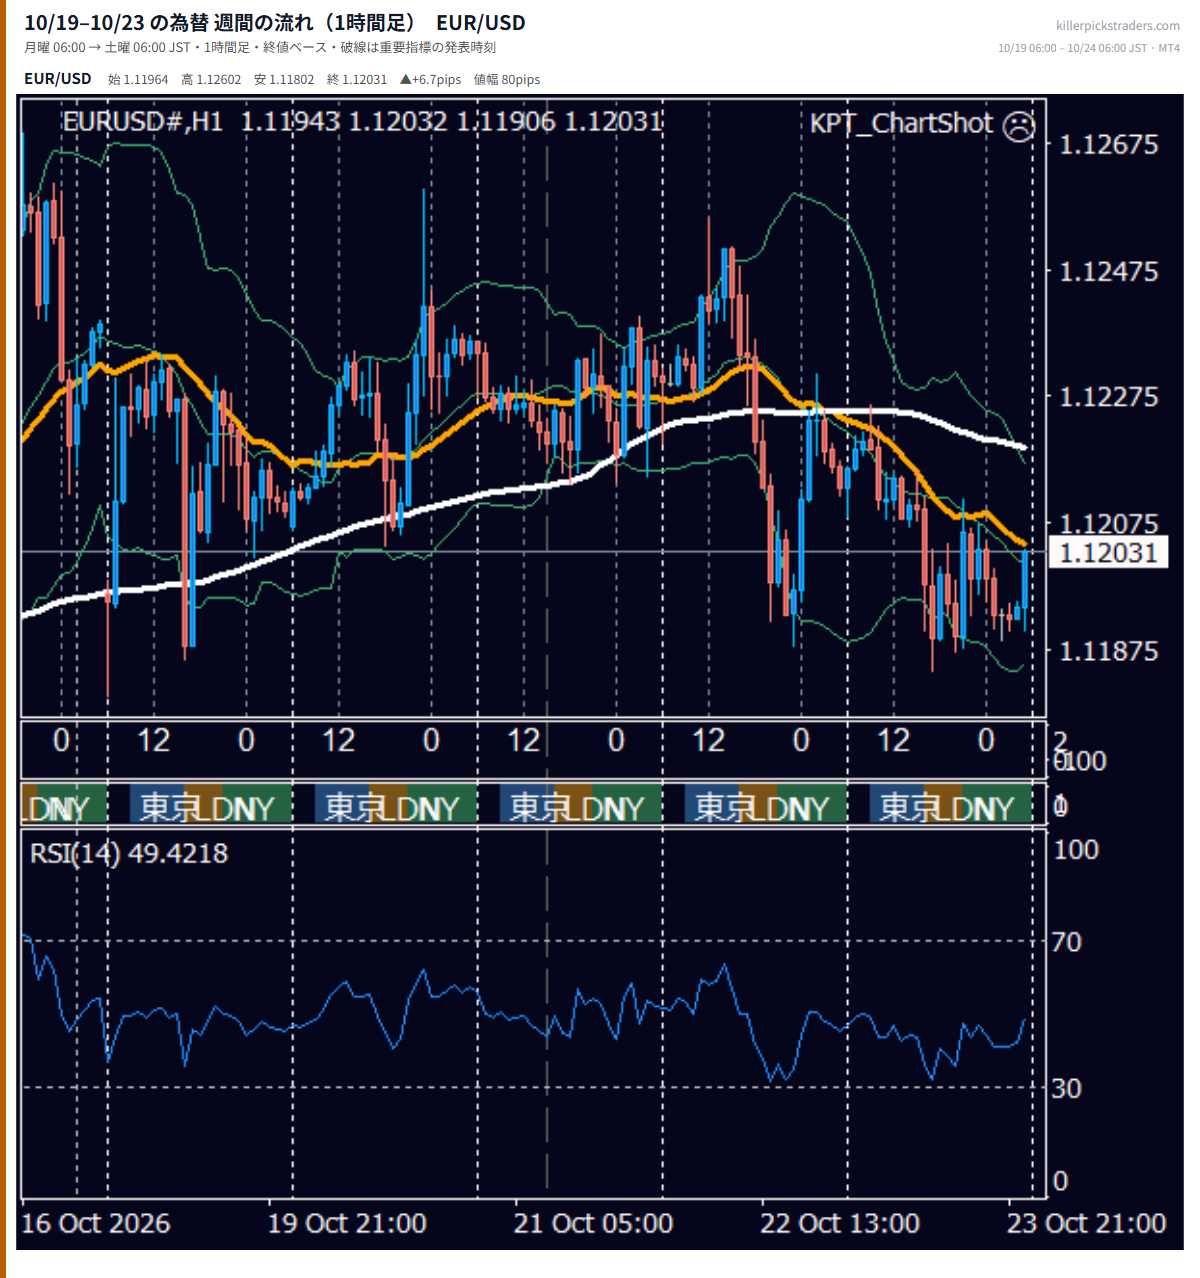Click the RSI(14) 49.4218 indicator label

pos(129,853)
